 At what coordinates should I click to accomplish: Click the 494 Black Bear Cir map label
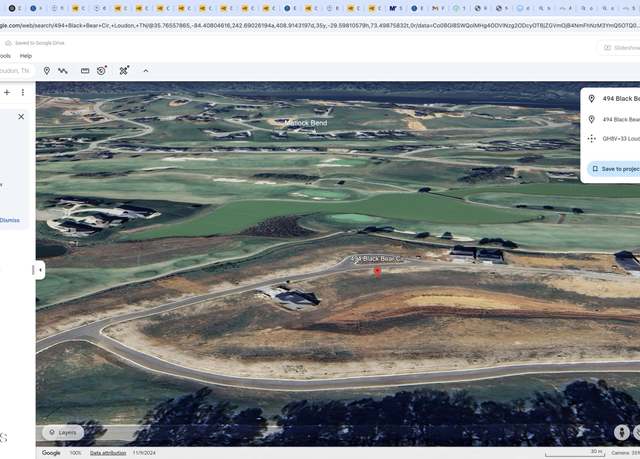click(377, 259)
